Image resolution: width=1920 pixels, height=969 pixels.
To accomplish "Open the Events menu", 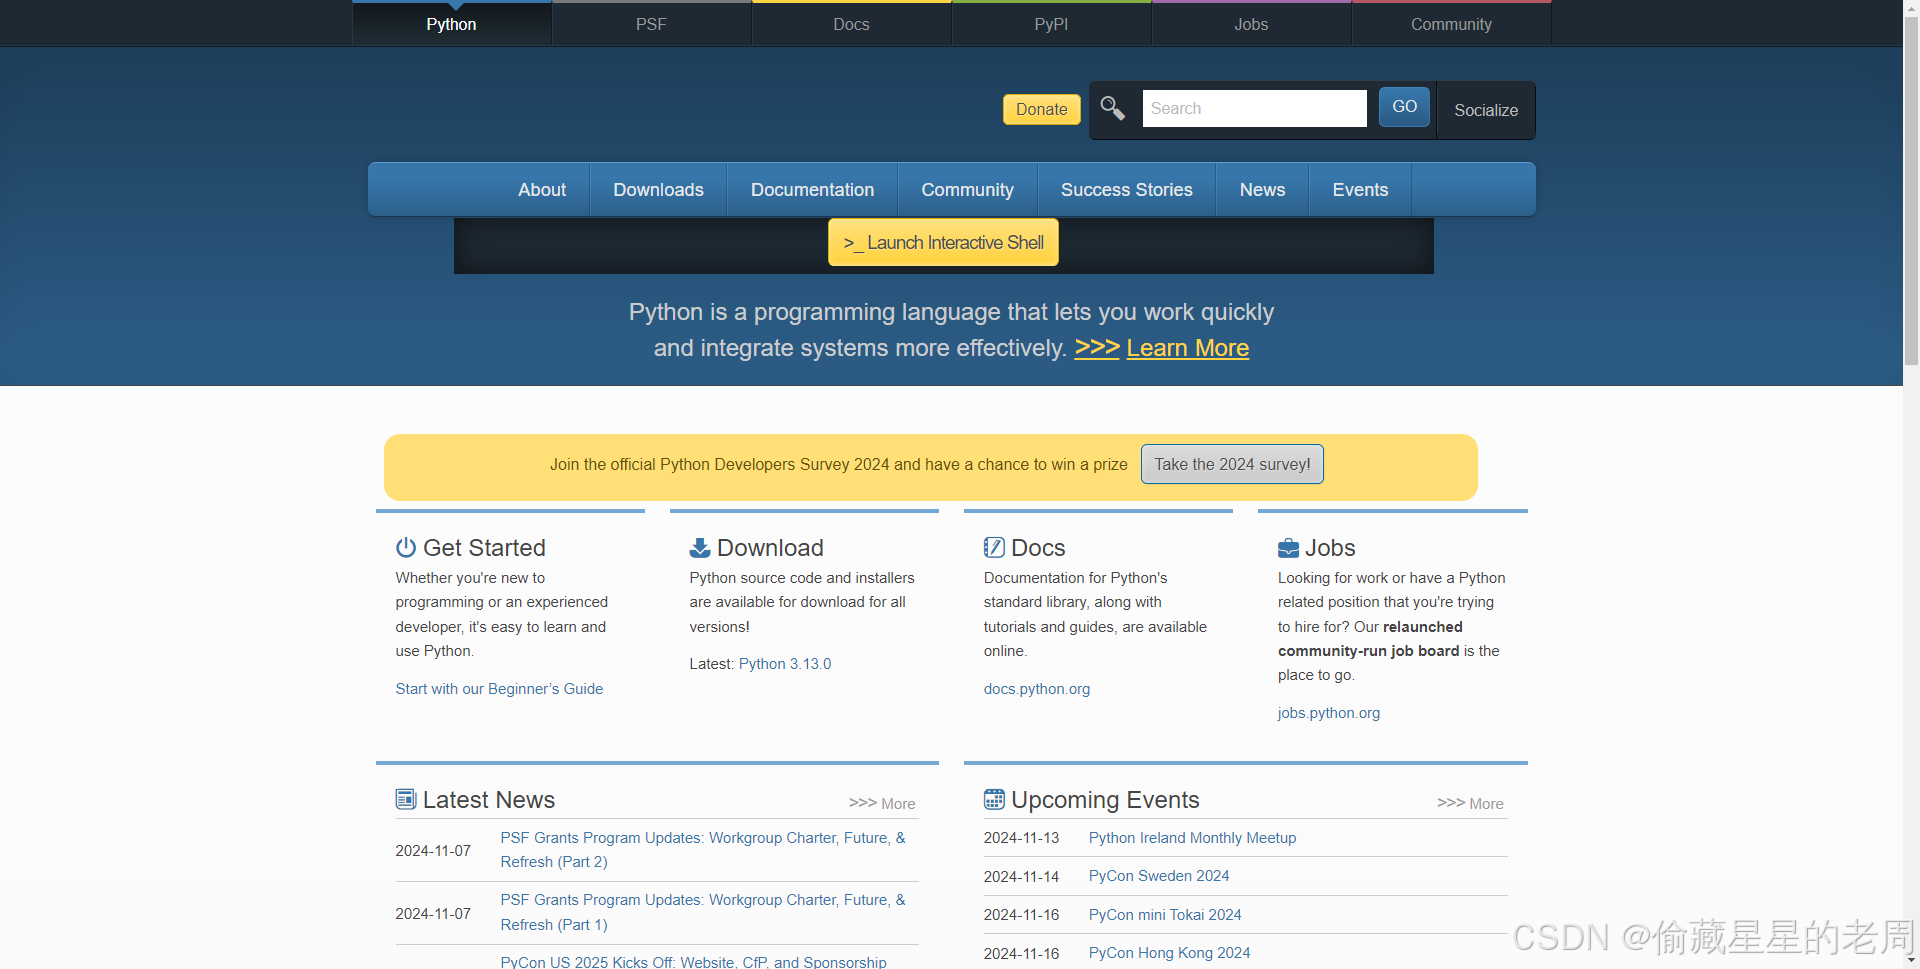I will point(1360,189).
